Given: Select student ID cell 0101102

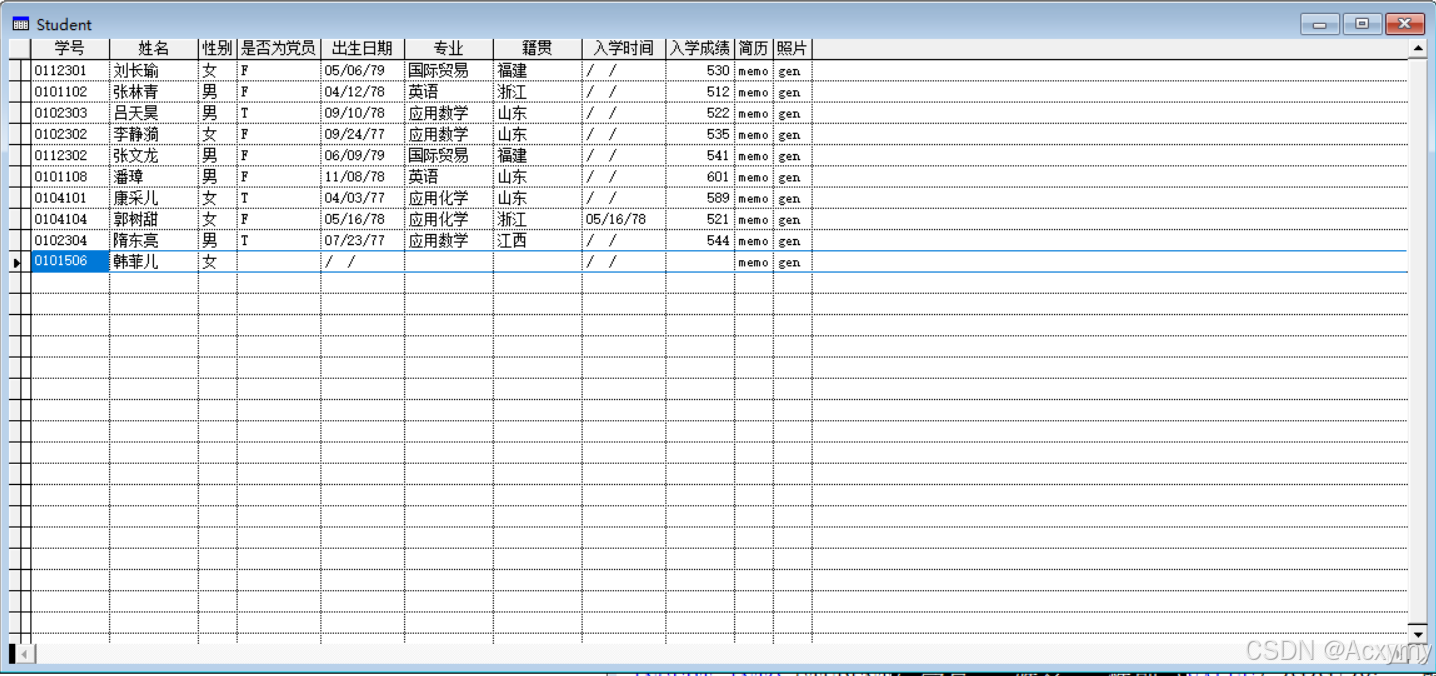Looking at the screenshot, I should pos(70,91).
